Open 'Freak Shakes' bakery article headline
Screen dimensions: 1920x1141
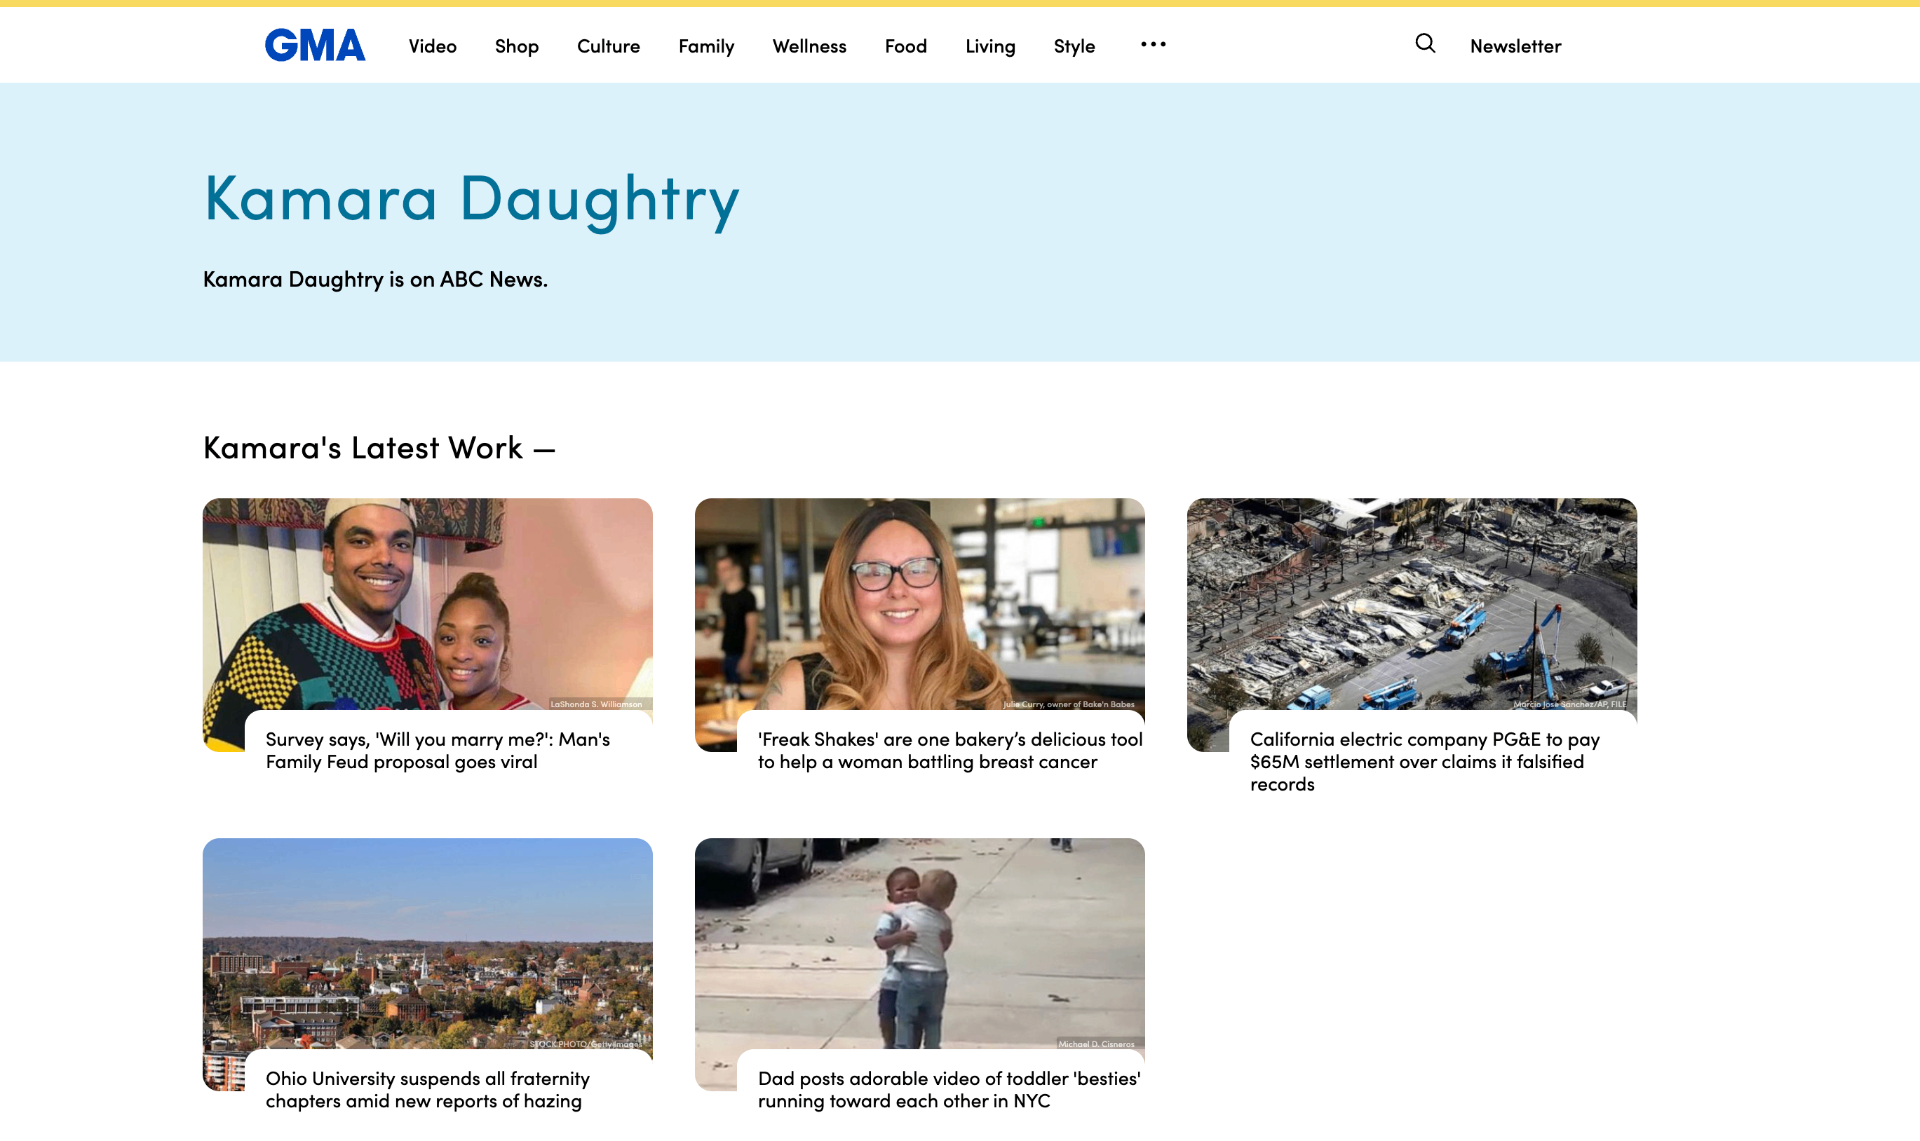[950, 750]
